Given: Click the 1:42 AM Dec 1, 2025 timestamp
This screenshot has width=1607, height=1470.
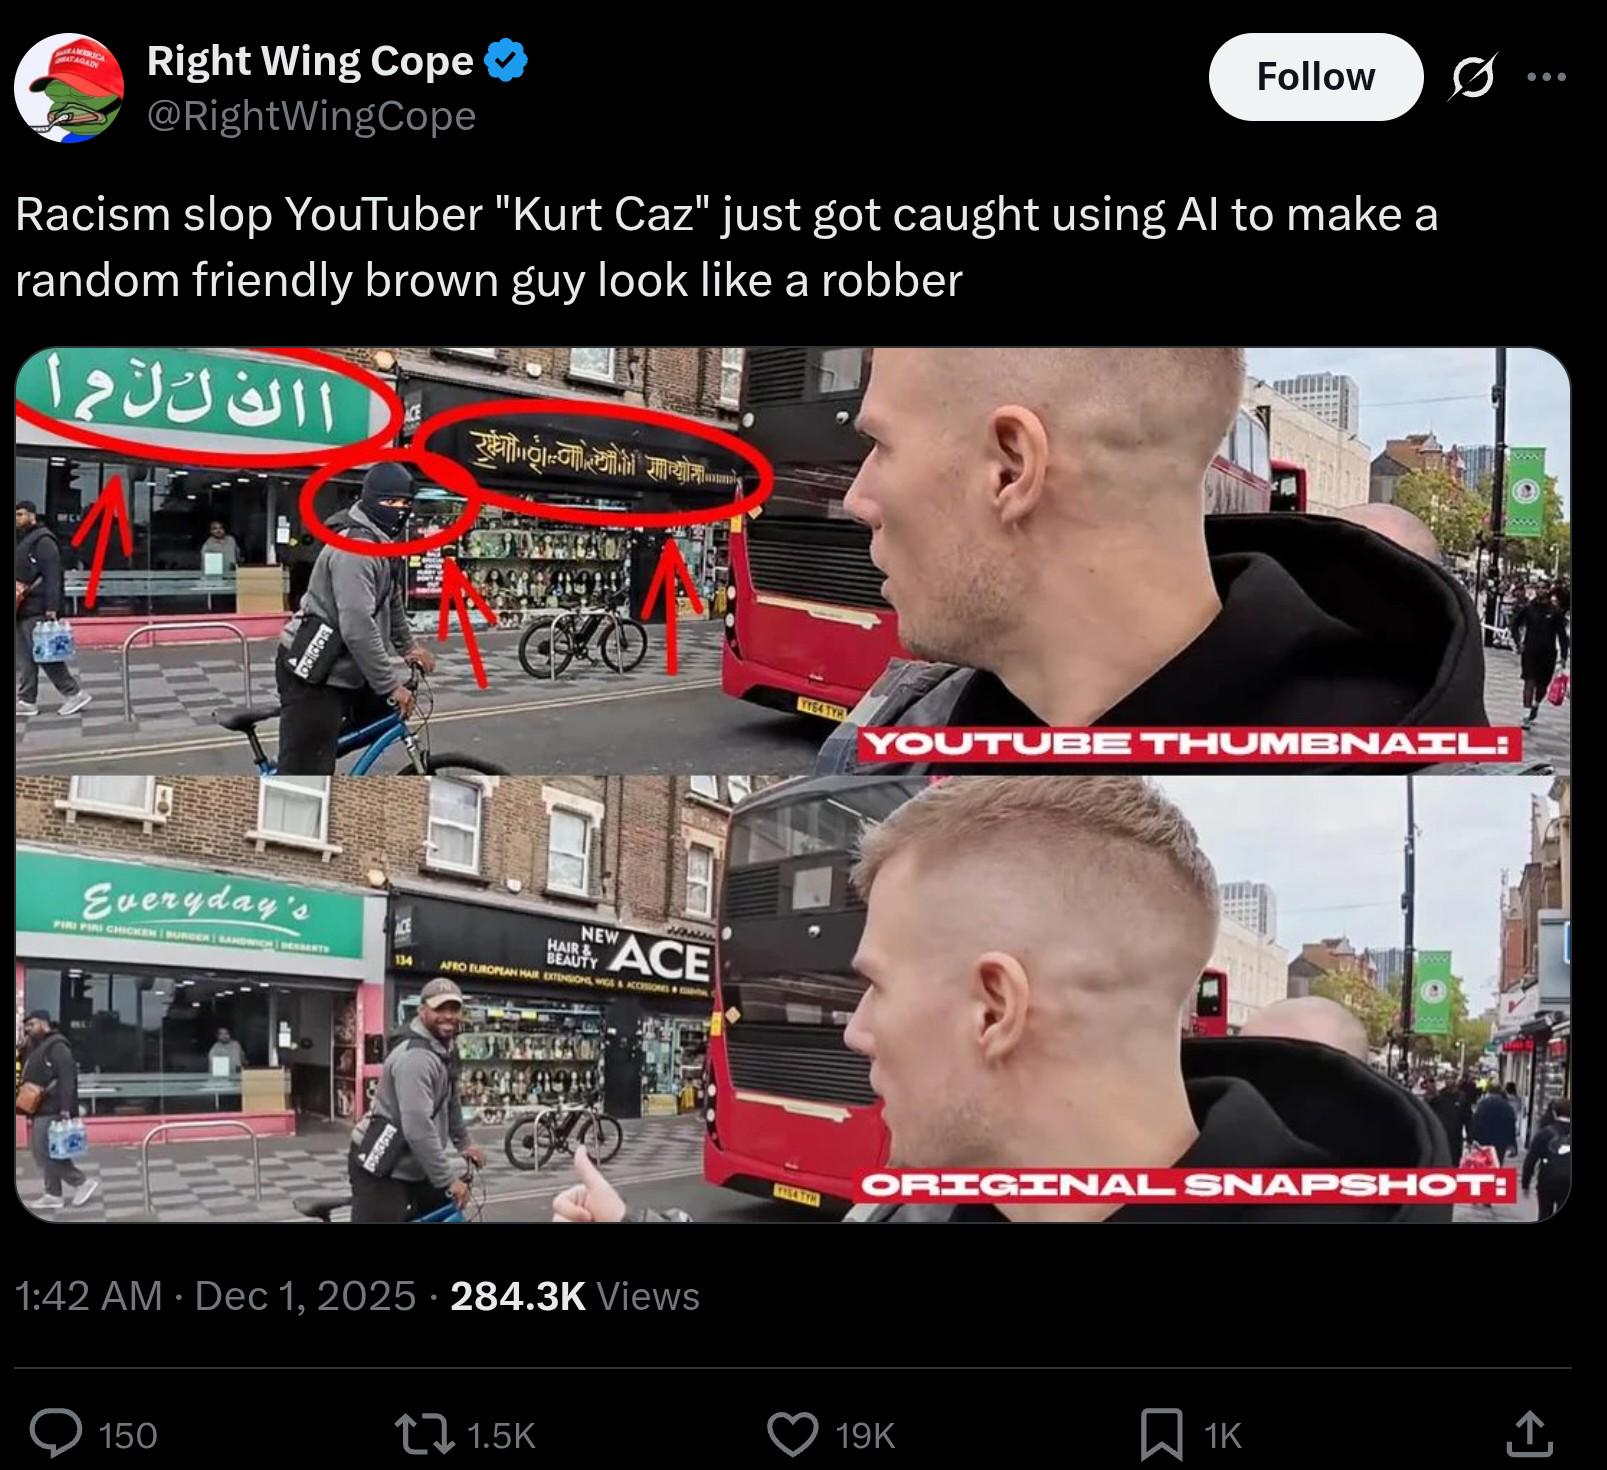Looking at the screenshot, I should (x=215, y=1296).
